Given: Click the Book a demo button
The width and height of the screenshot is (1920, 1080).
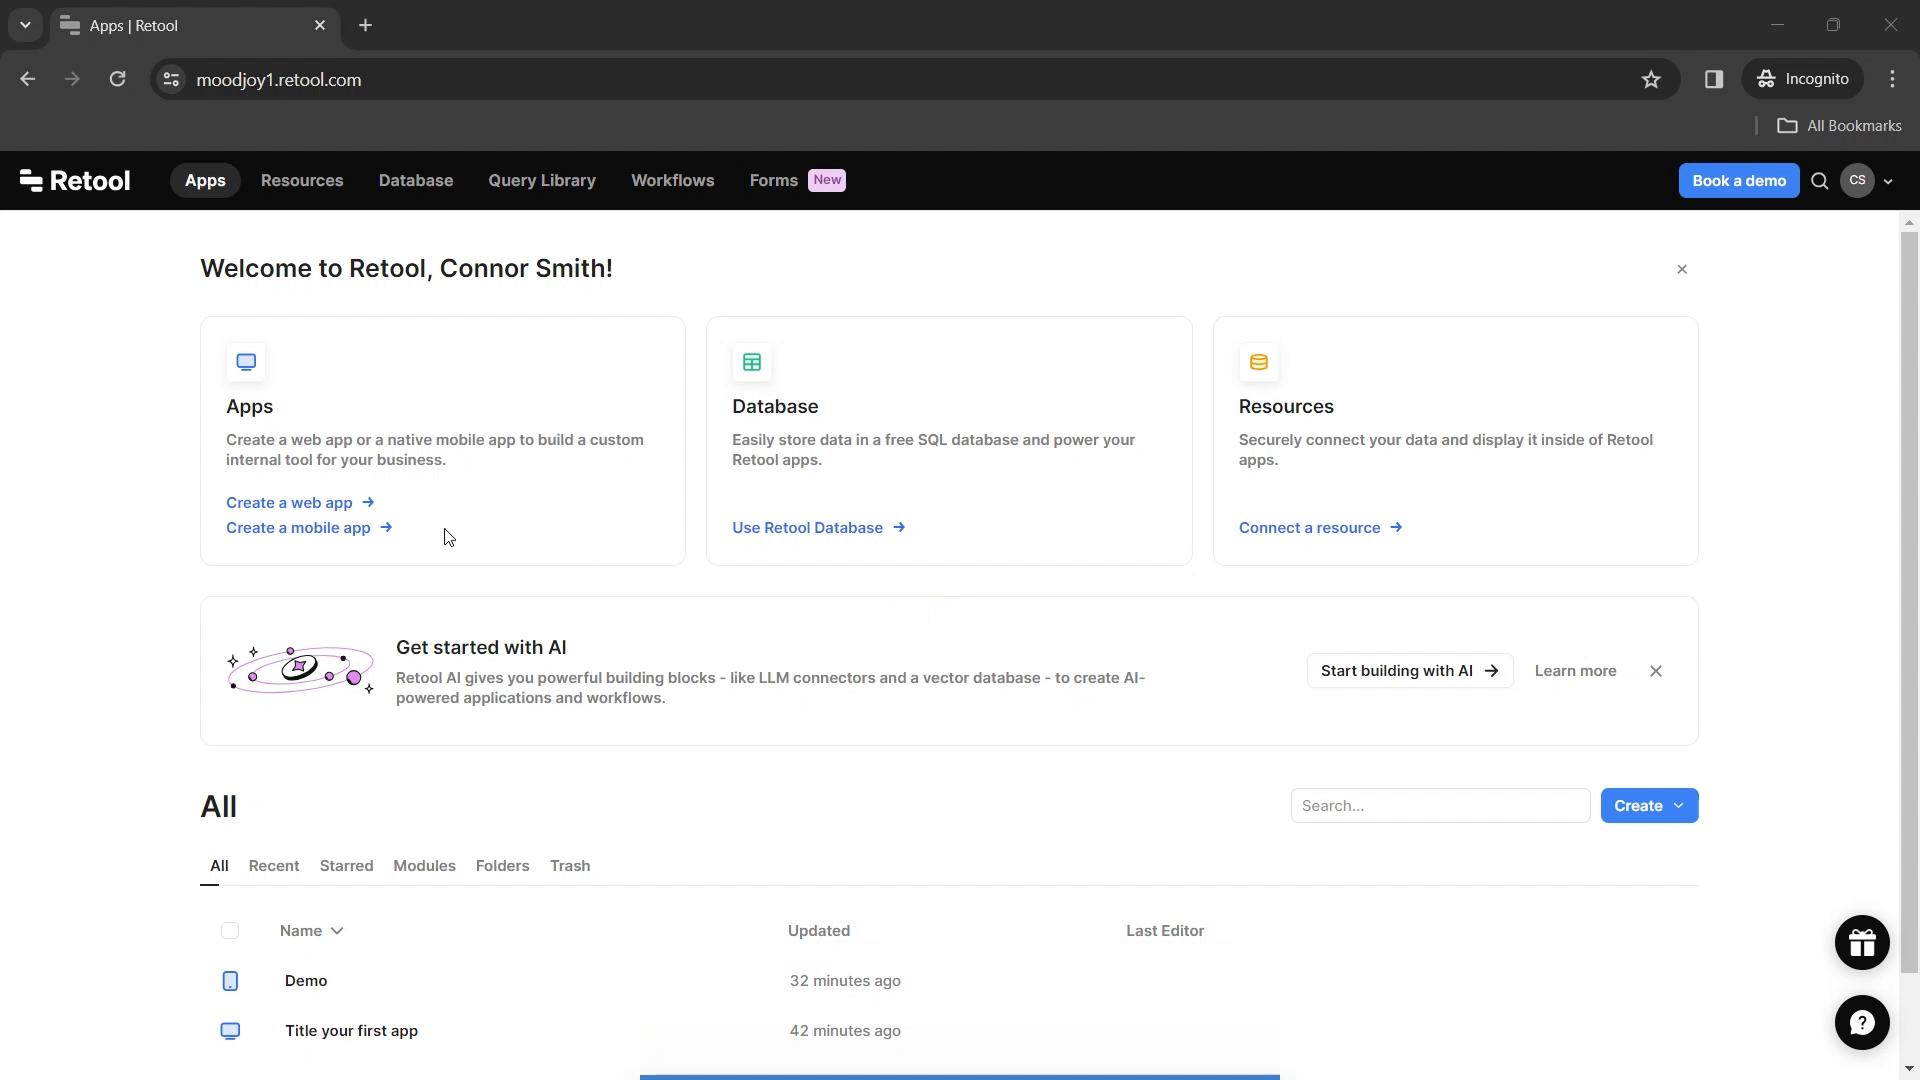Looking at the screenshot, I should click(x=1739, y=179).
